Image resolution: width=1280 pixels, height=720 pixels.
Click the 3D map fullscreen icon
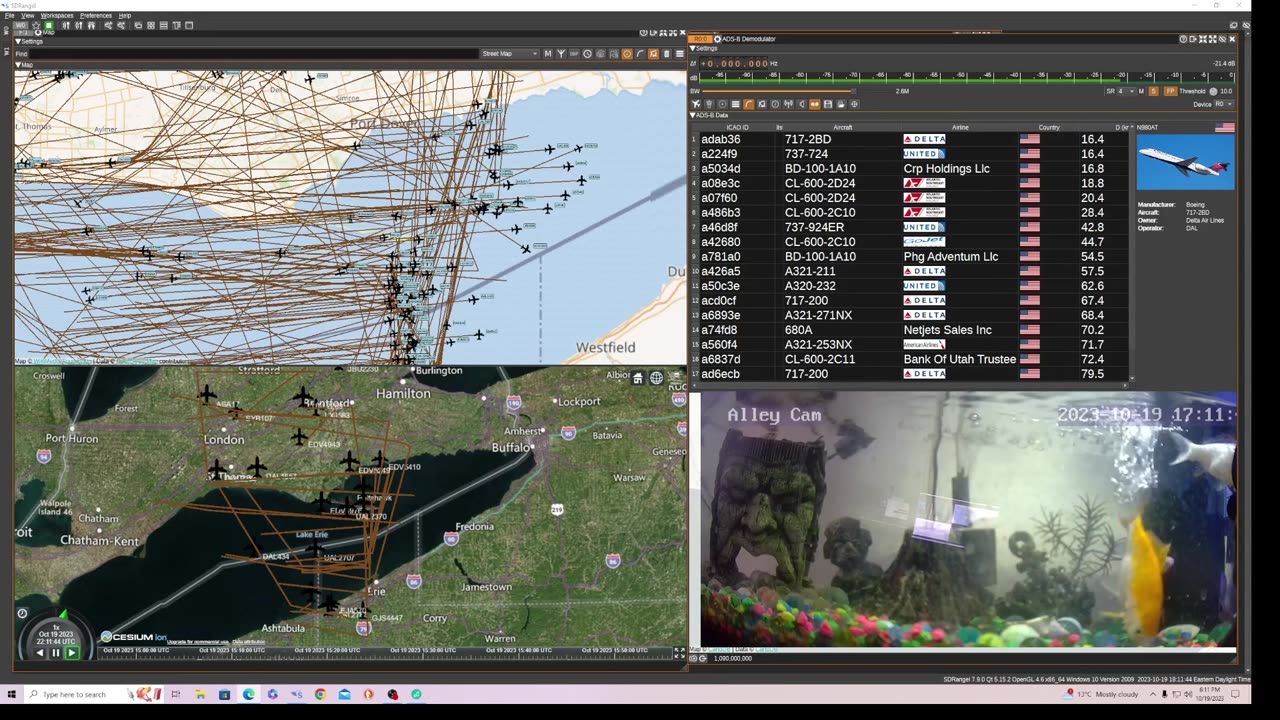pyautogui.click(x=680, y=653)
